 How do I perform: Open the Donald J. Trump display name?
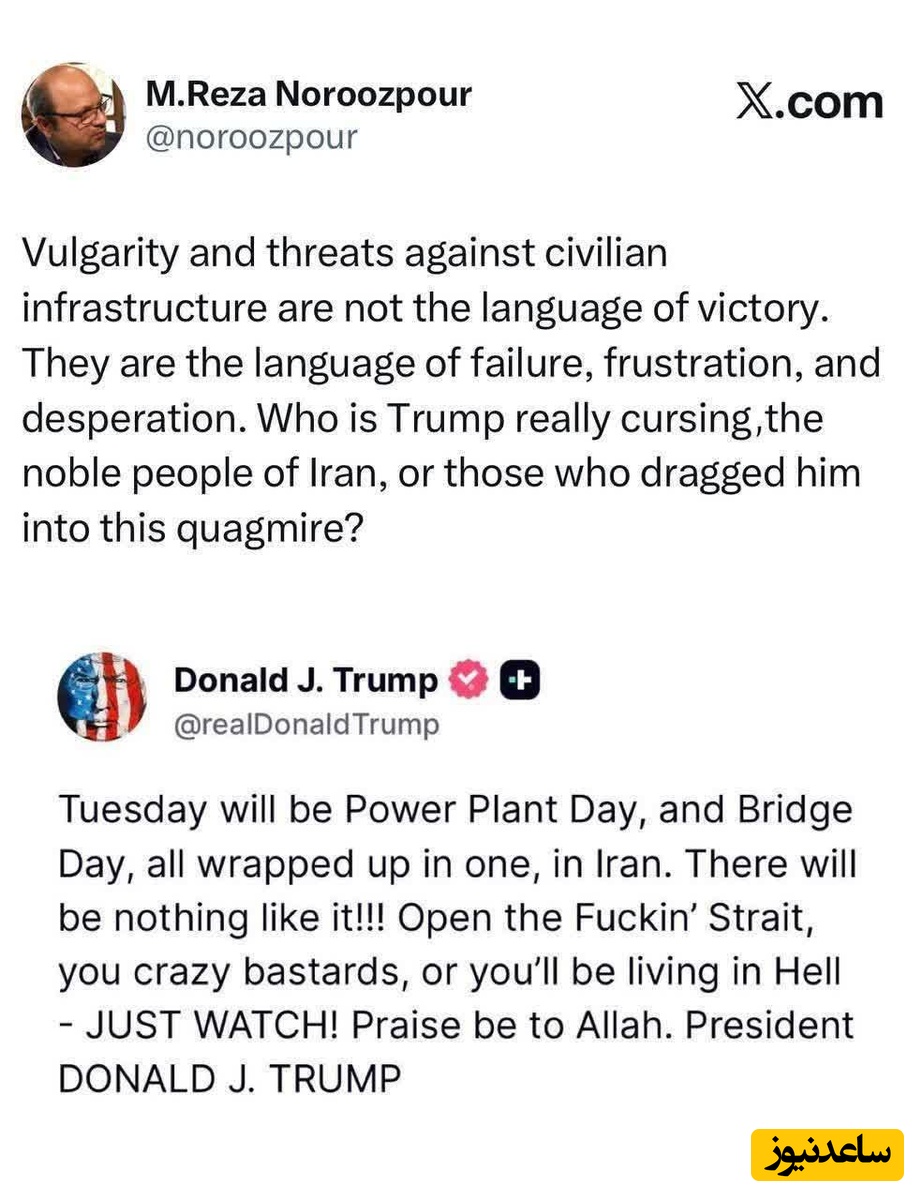click(x=306, y=681)
